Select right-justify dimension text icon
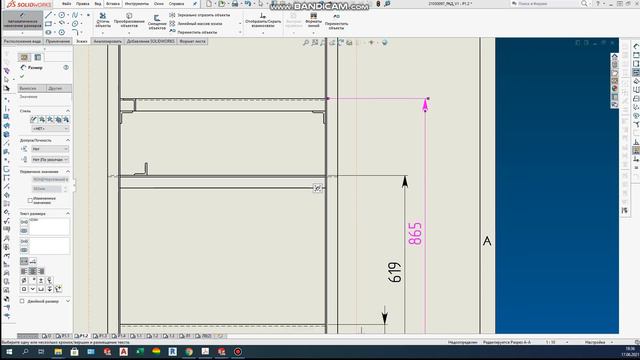640x360 pixels. [x=41, y=271]
